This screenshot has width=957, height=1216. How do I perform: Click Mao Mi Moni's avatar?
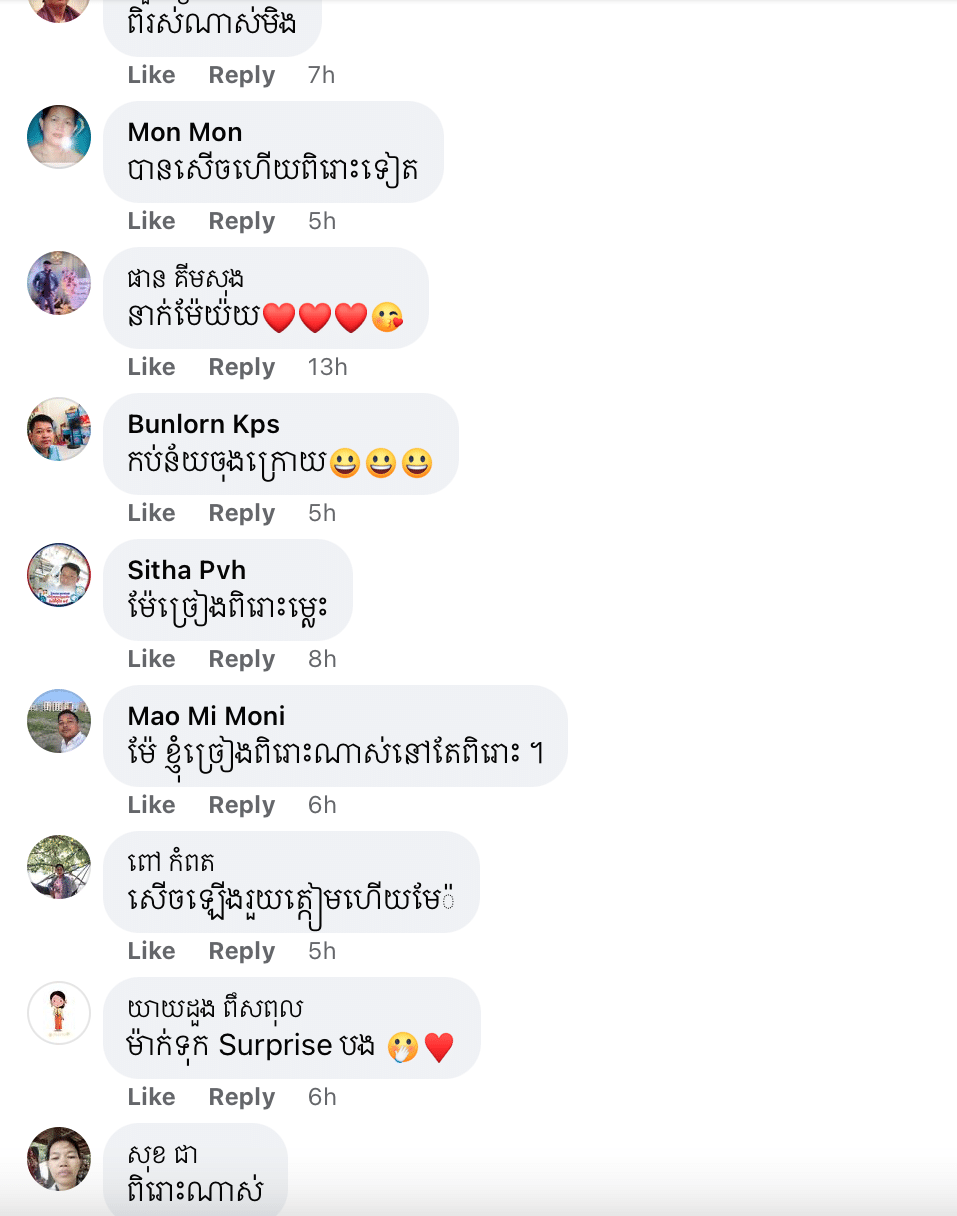coord(59,720)
